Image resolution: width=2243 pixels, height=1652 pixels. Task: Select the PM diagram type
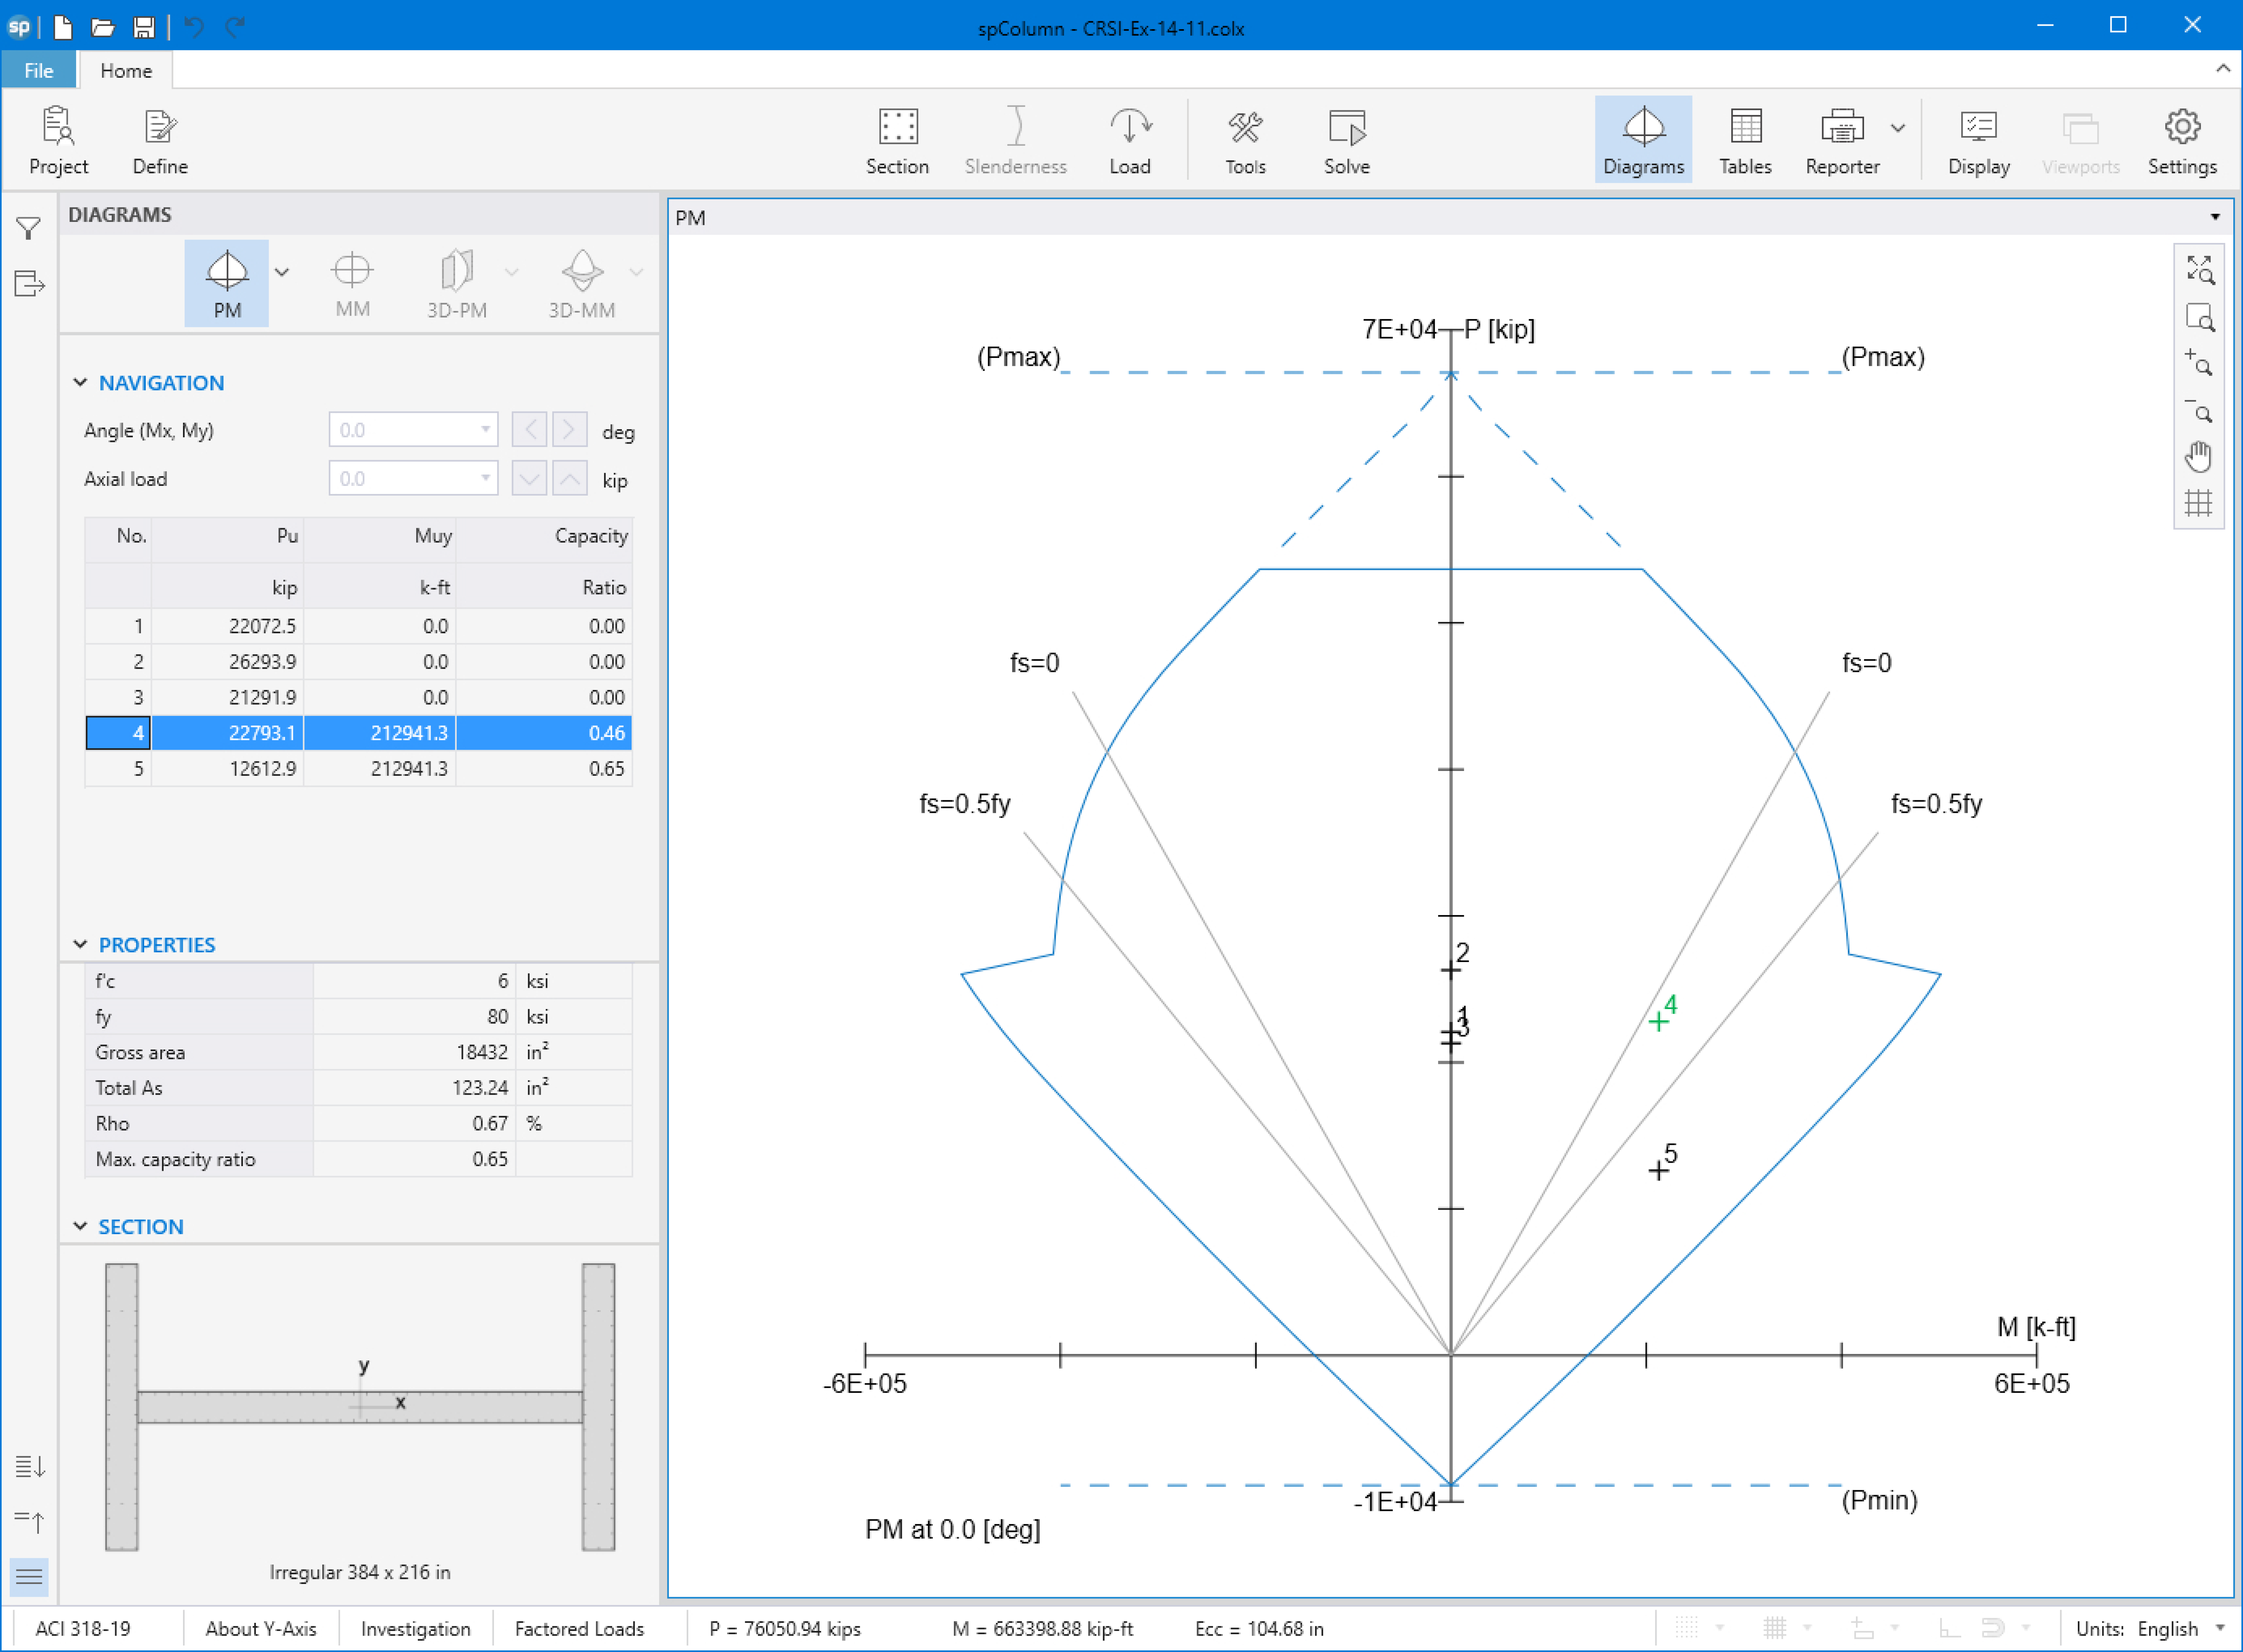pos(227,283)
